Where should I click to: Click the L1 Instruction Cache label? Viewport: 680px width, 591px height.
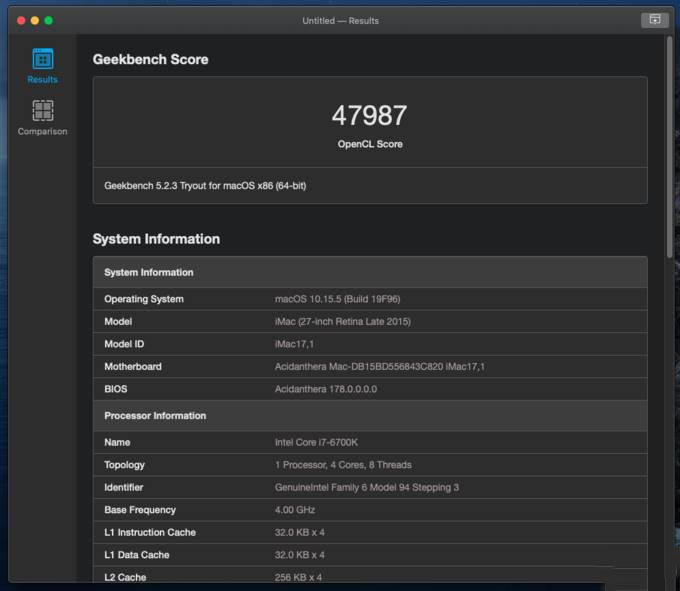coord(150,532)
